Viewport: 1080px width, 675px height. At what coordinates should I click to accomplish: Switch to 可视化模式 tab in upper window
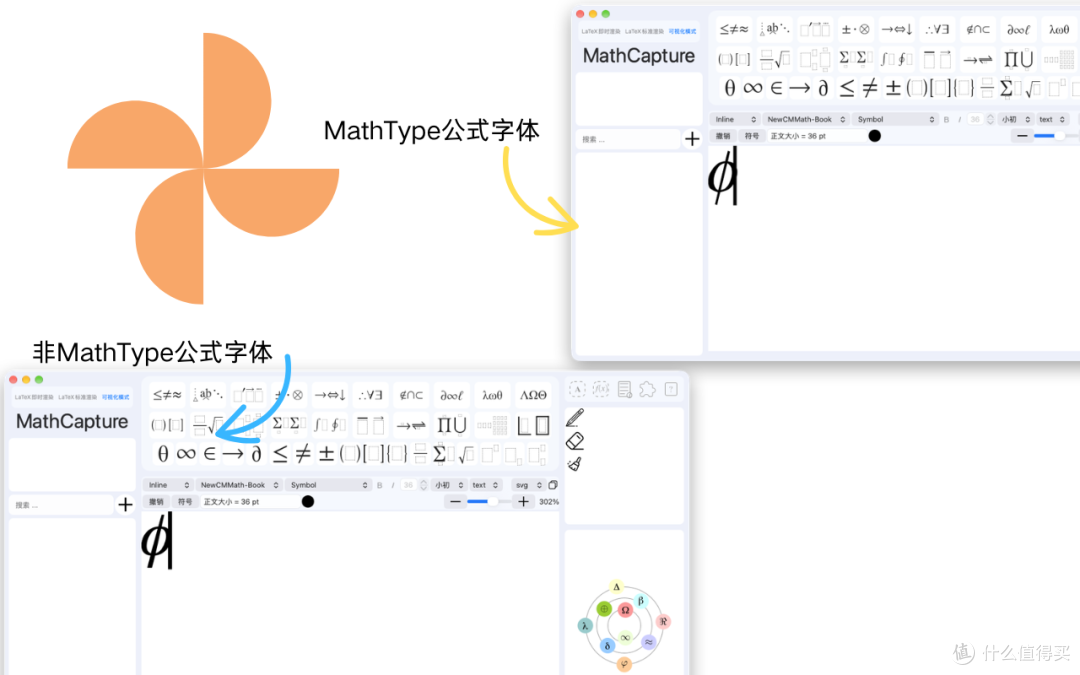pyautogui.click(x=682, y=32)
